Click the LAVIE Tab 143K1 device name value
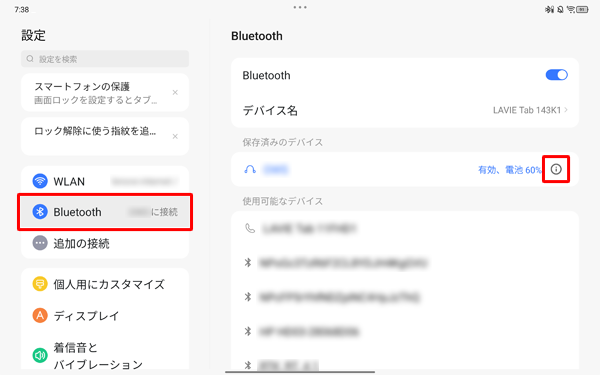 point(527,110)
